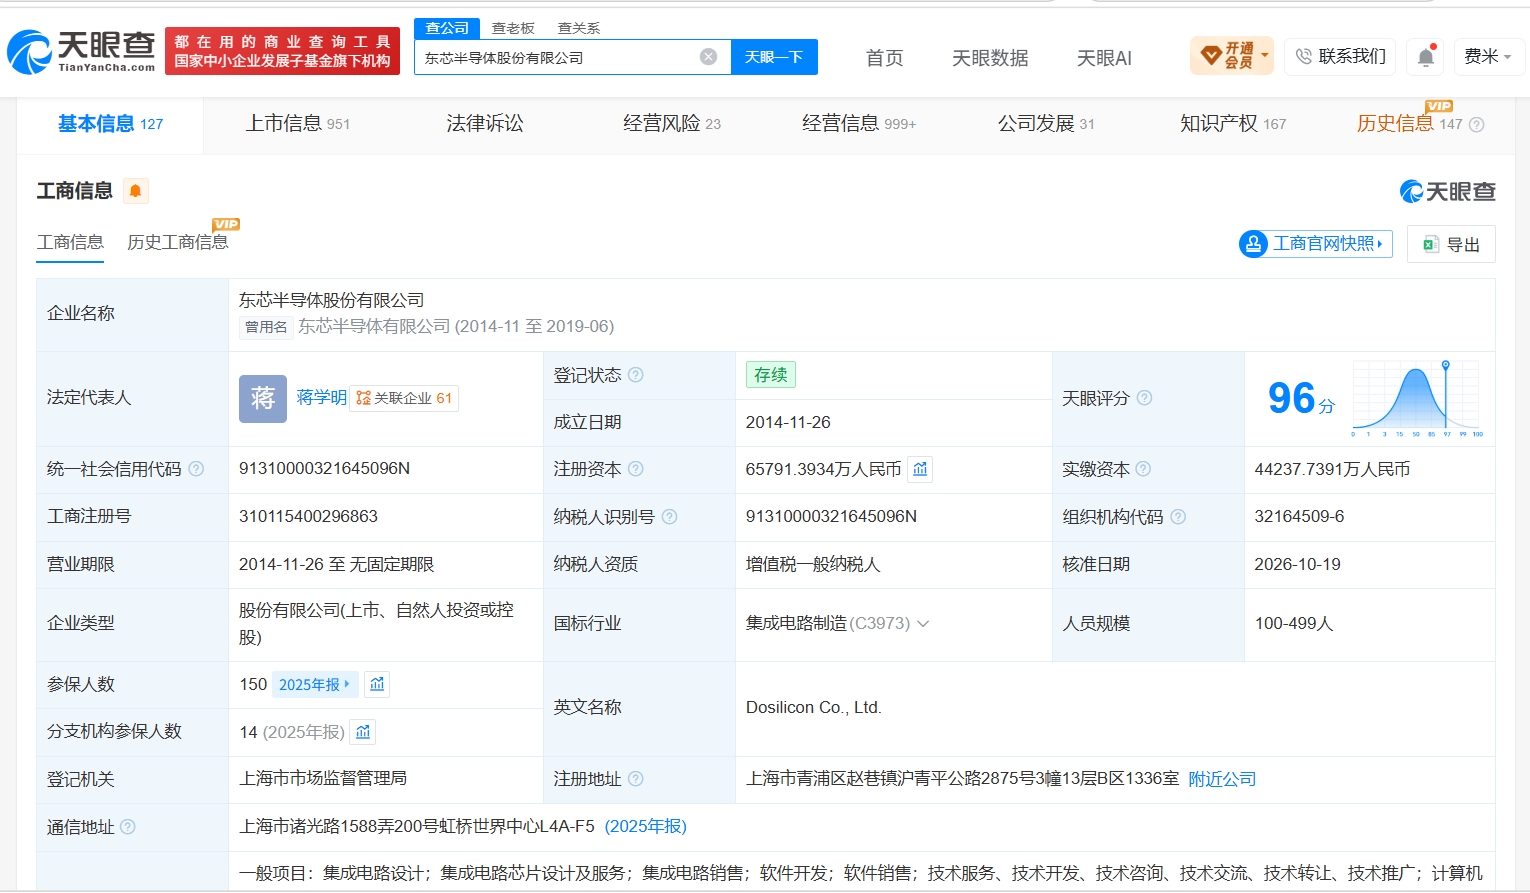Viewport: 1530px width, 893px height.
Task: Click help icon beside 统一社会信用代码
Action: click(x=196, y=469)
